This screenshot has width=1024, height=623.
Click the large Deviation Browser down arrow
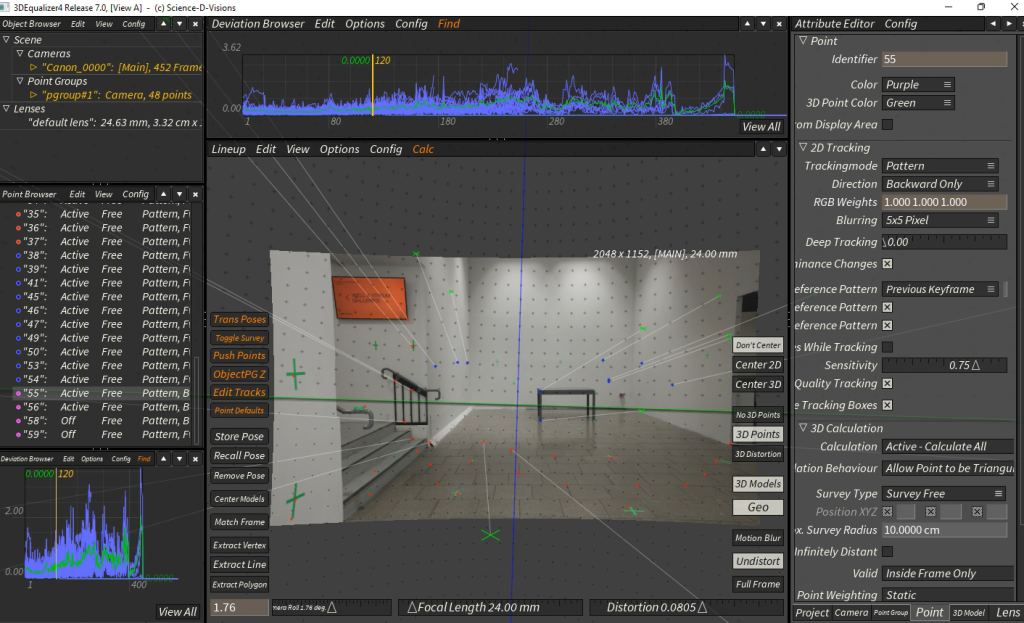point(763,24)
